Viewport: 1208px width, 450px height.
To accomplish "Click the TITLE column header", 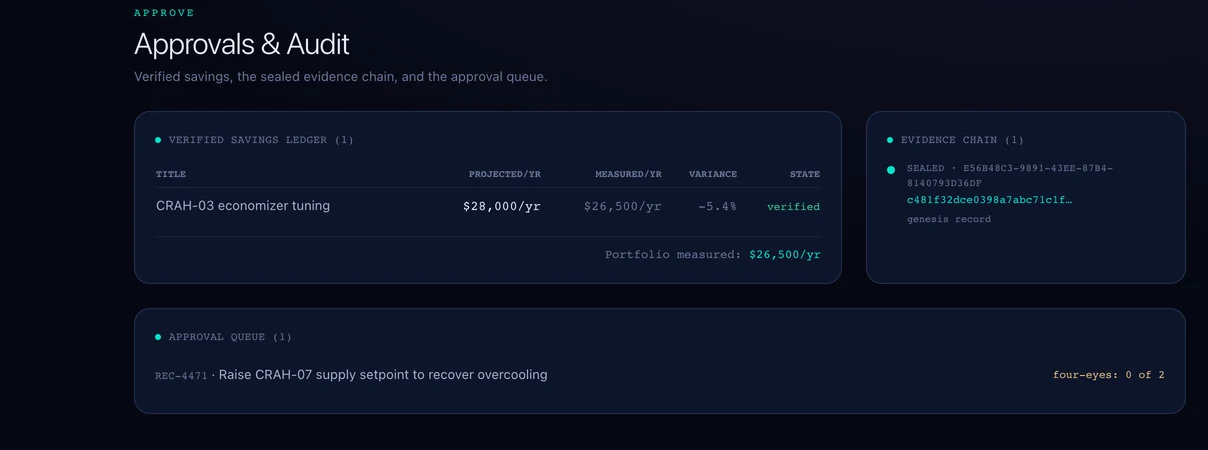I will coord(171,174).
